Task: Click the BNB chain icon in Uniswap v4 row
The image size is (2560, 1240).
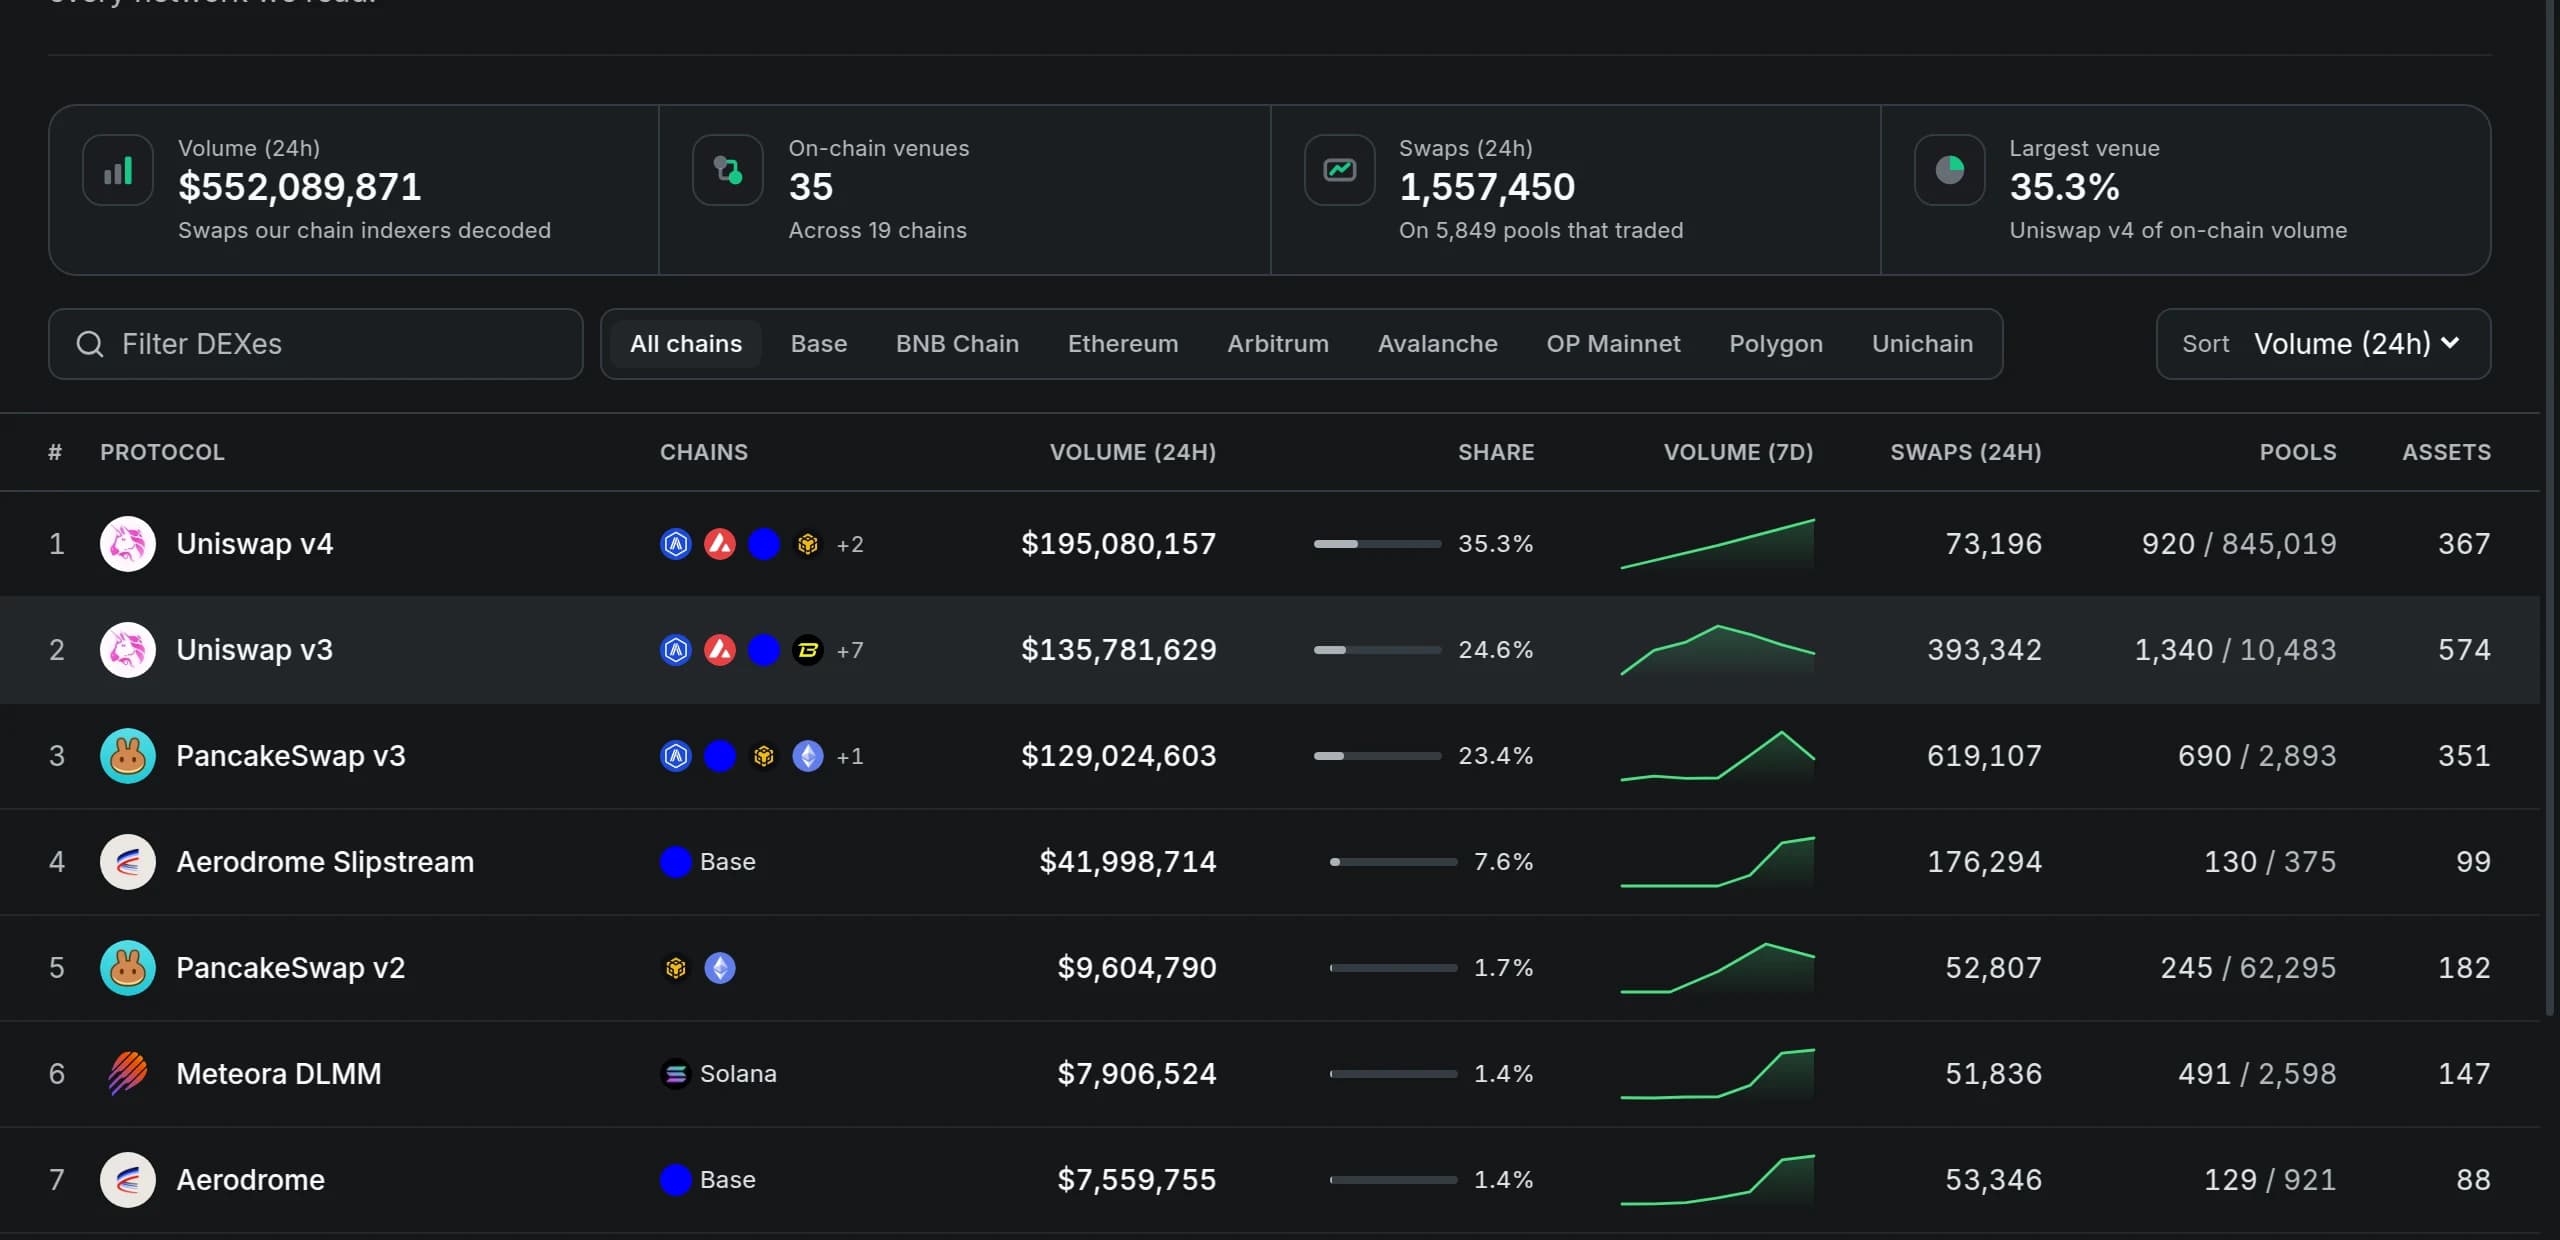Action: pos(808,544)
